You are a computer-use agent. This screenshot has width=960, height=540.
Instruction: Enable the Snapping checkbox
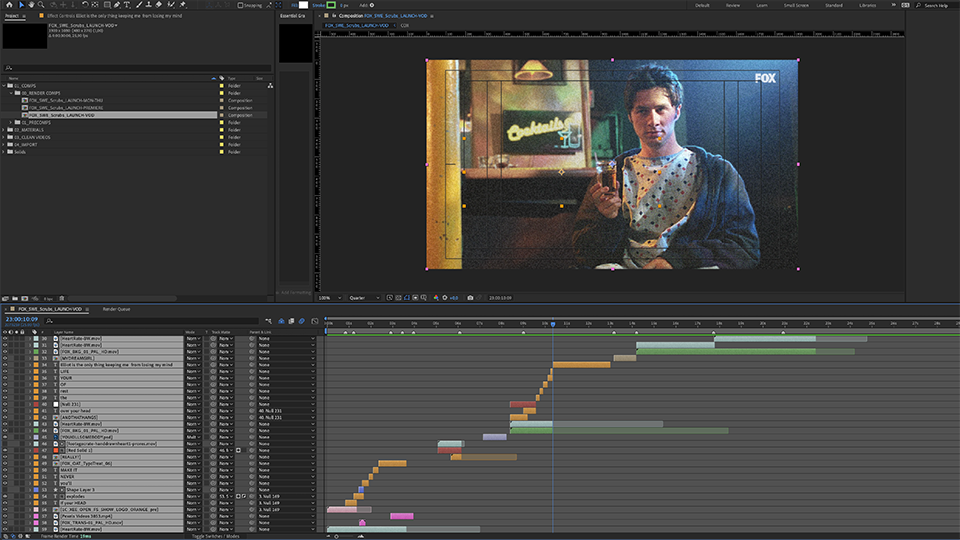tap(241, 5)
